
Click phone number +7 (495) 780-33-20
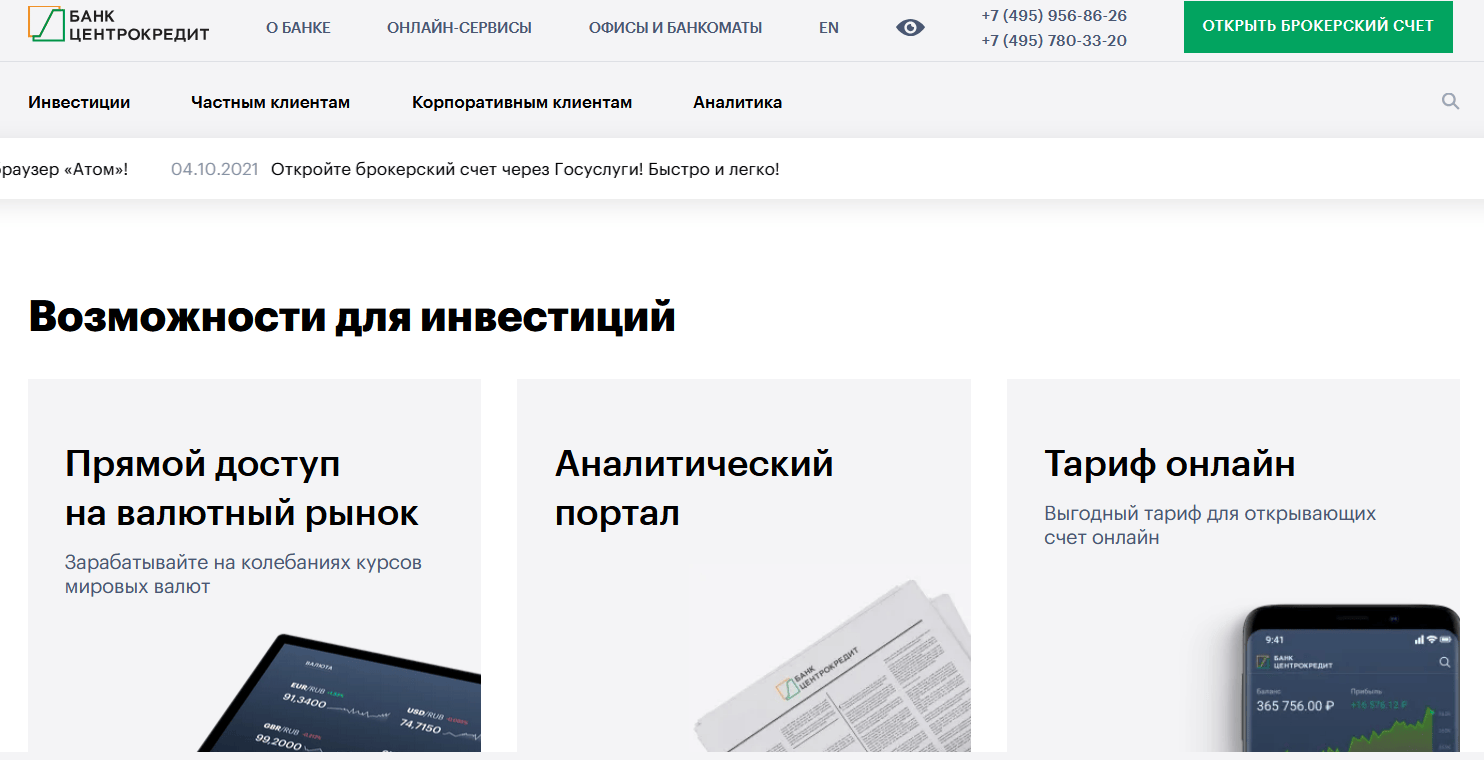(1054, 41)
